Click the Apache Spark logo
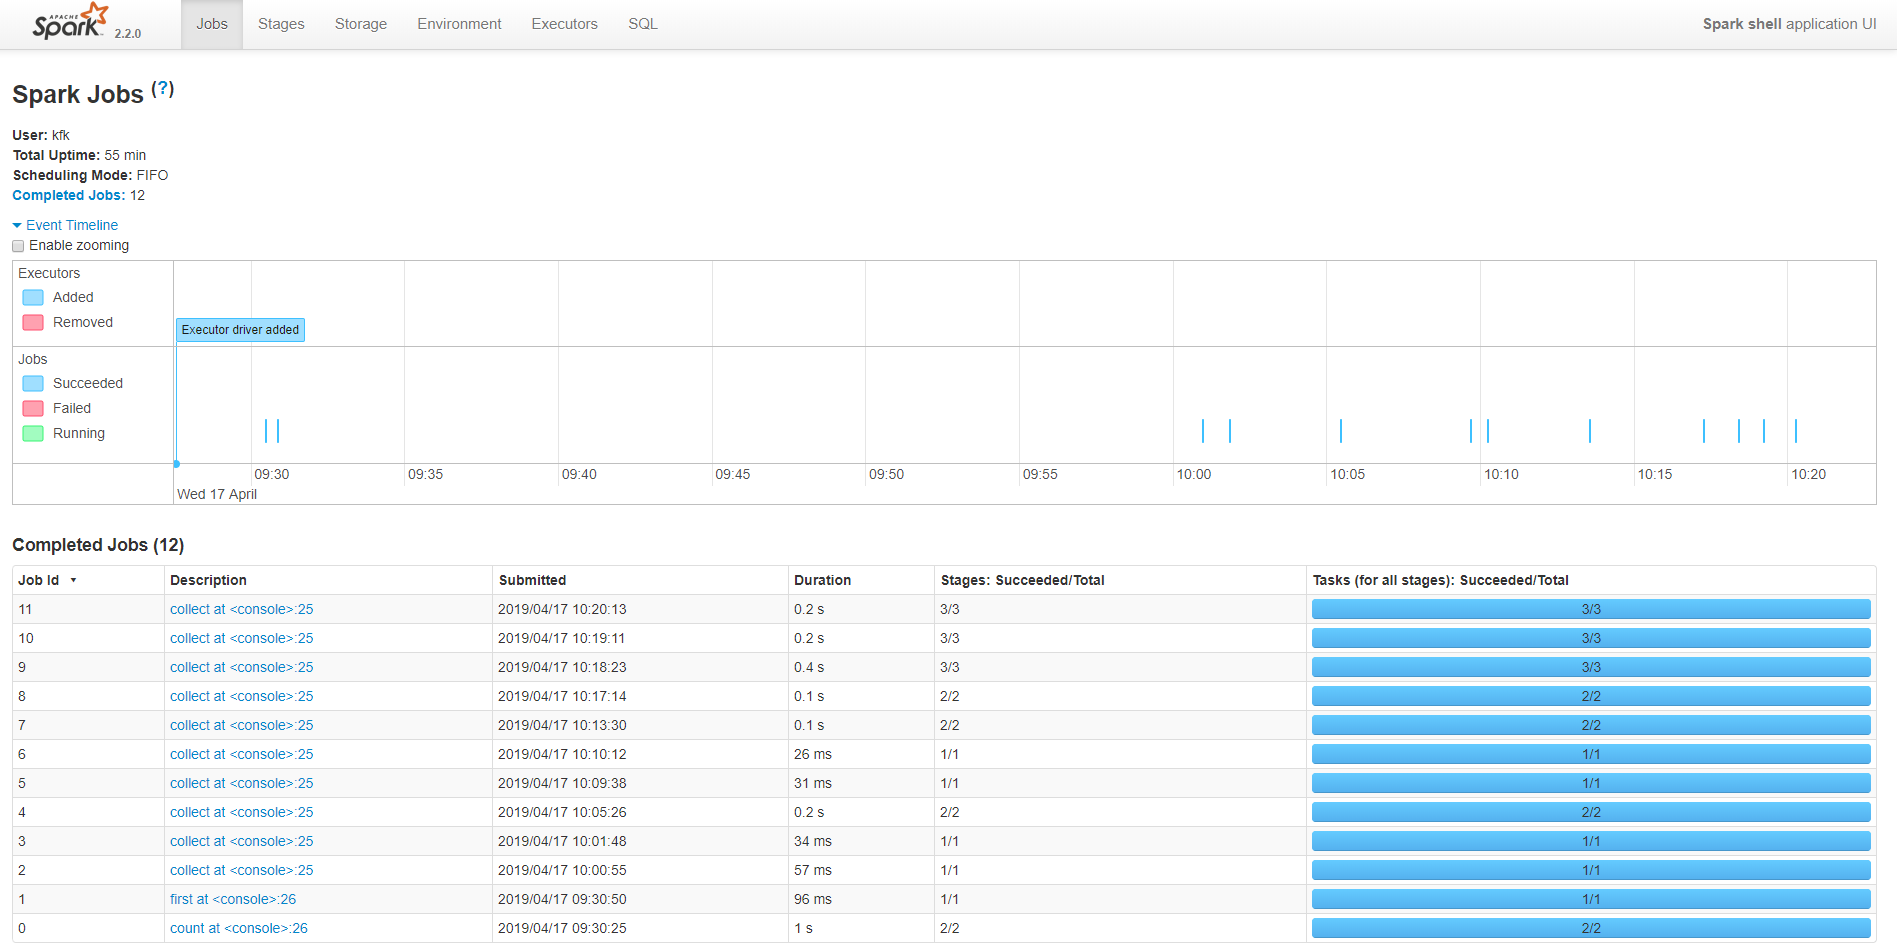Viewport: 1897px width, 951px height. [x=70, y=21]
